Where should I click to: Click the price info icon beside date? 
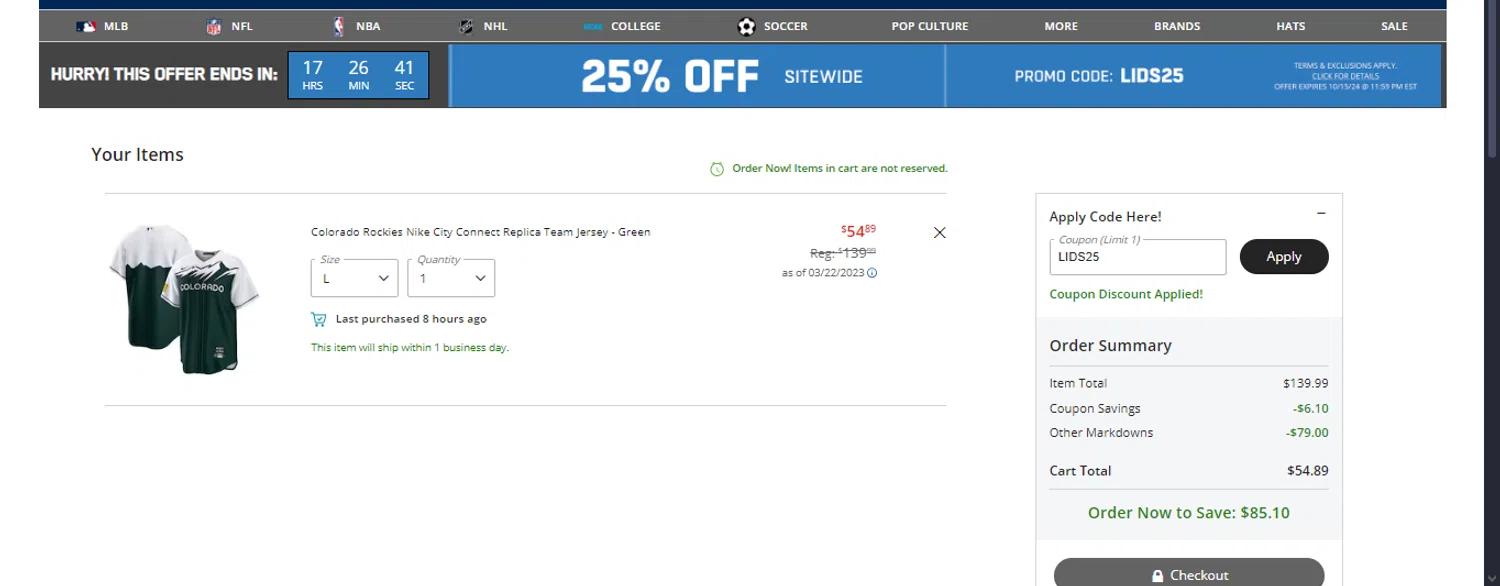(872, 273)
